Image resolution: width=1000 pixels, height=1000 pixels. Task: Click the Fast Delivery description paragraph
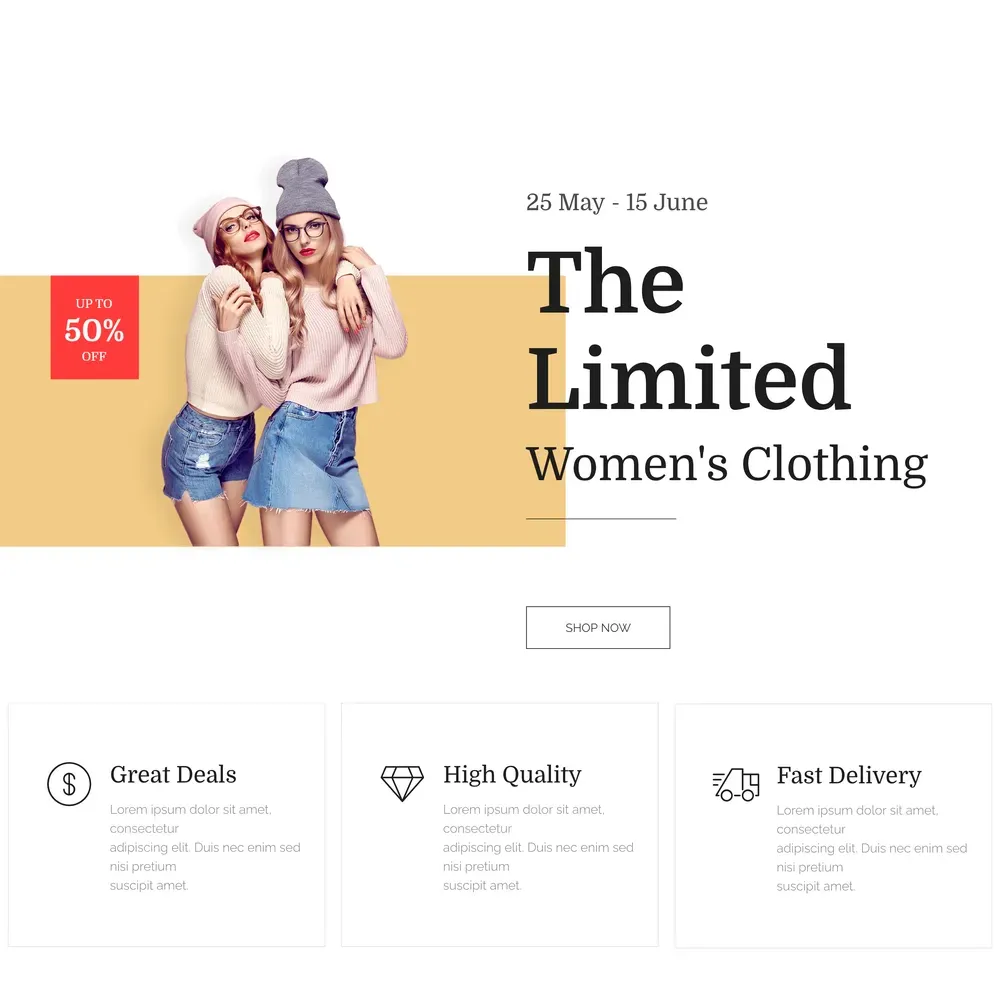click(872, 848)
